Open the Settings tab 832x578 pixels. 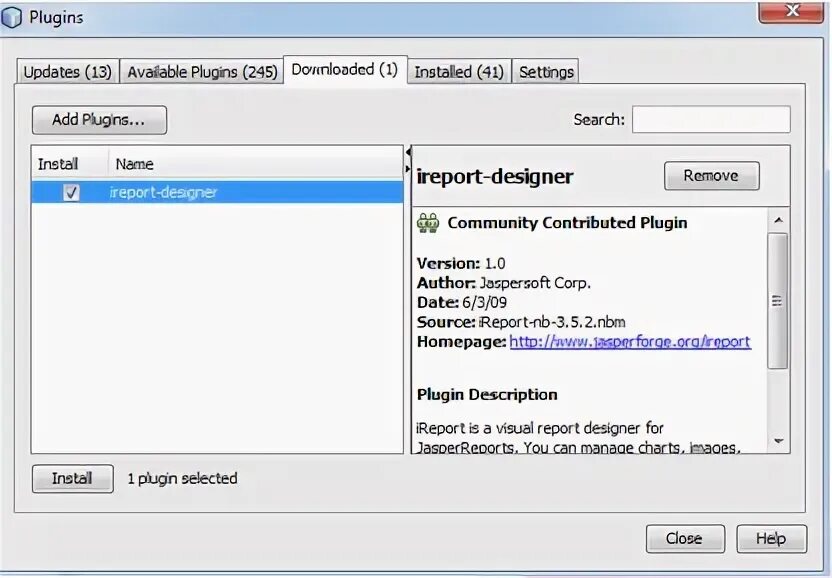546,72
